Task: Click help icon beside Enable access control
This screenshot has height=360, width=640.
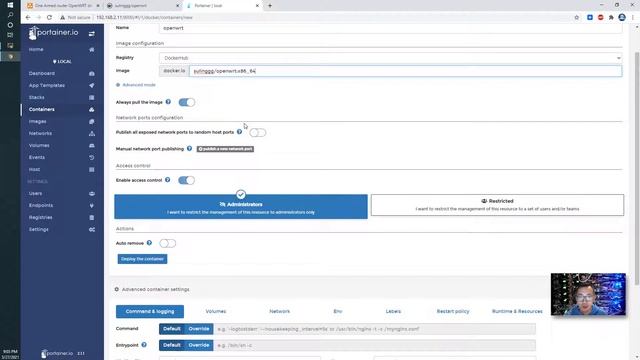Action: pyautogui.click(x=167, y=180)
